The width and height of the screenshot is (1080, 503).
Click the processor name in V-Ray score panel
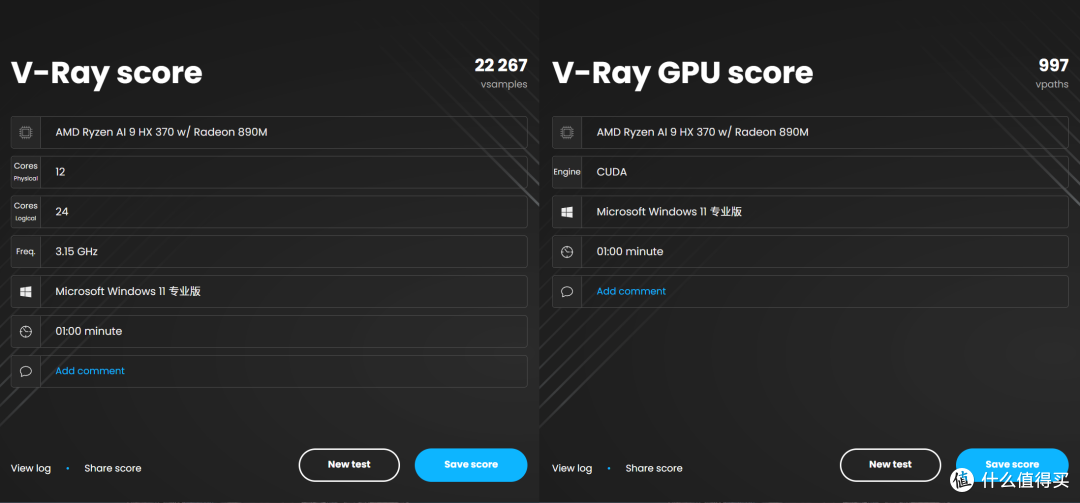click(x=161, y=132)
